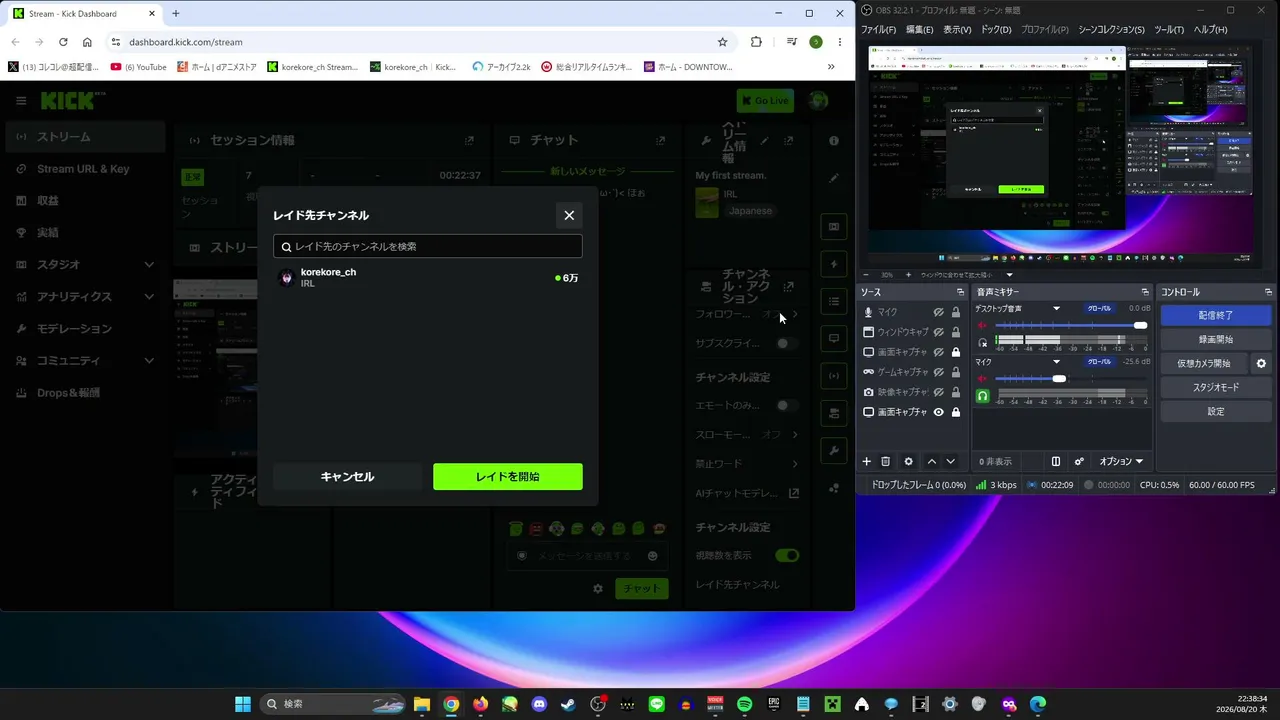Open virtual camera settings gear in OBS

tap(1261, 363)
